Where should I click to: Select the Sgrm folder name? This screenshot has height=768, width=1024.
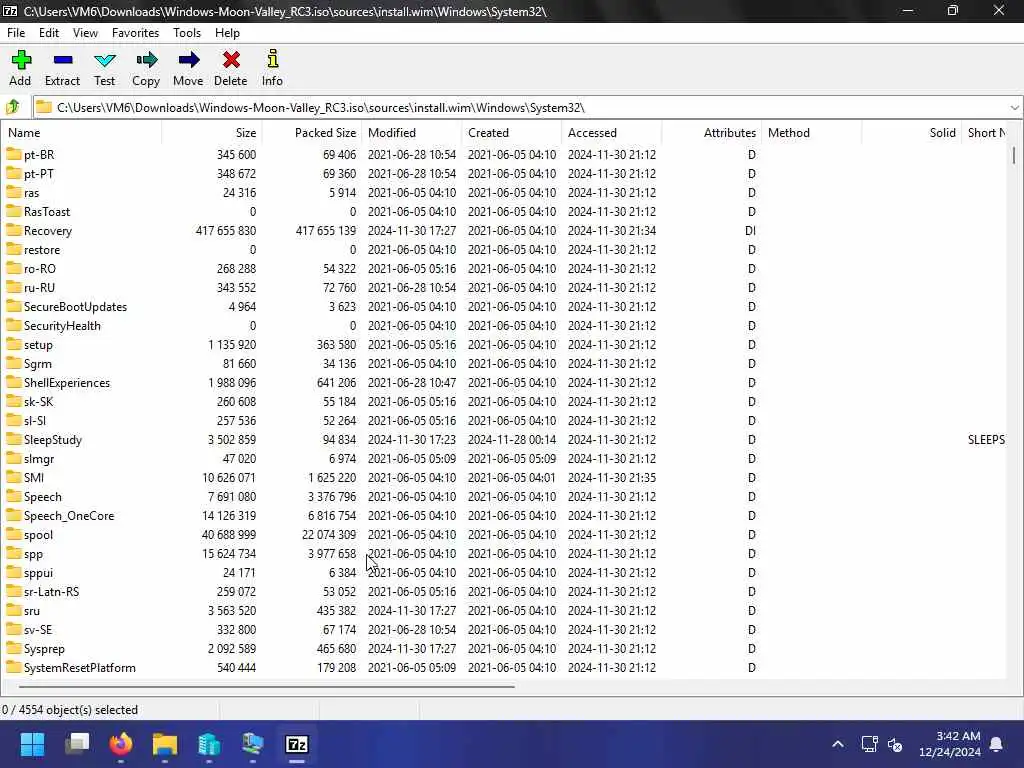tap(38, 363)
